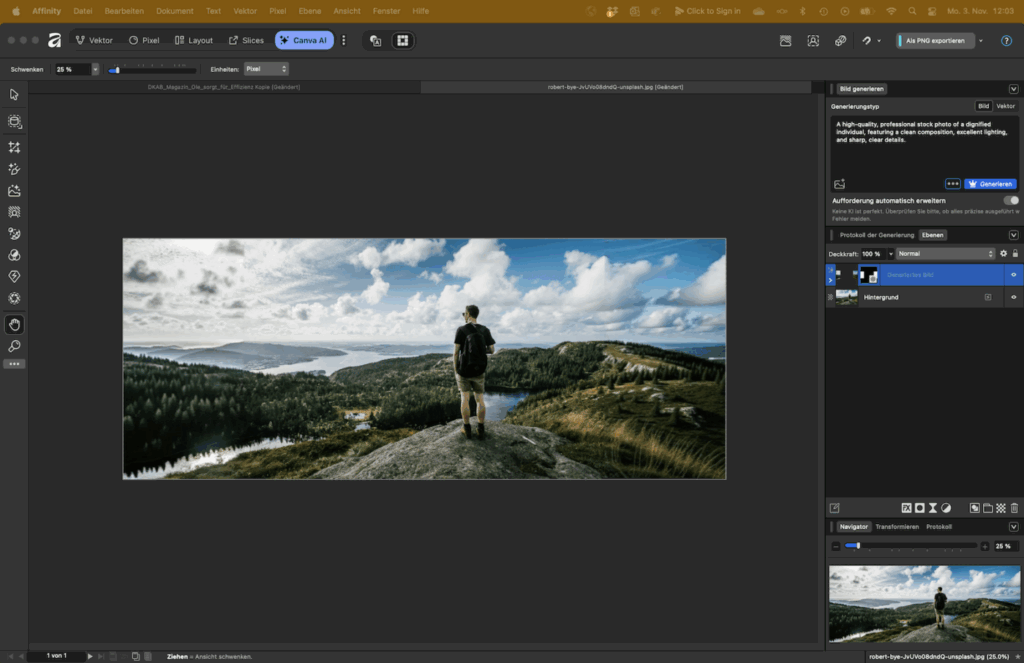Open the Ebene menu in the menu bar
The width and height of the screenshot is (1024, 663).
pyautogui.click(x=309, y=11)
